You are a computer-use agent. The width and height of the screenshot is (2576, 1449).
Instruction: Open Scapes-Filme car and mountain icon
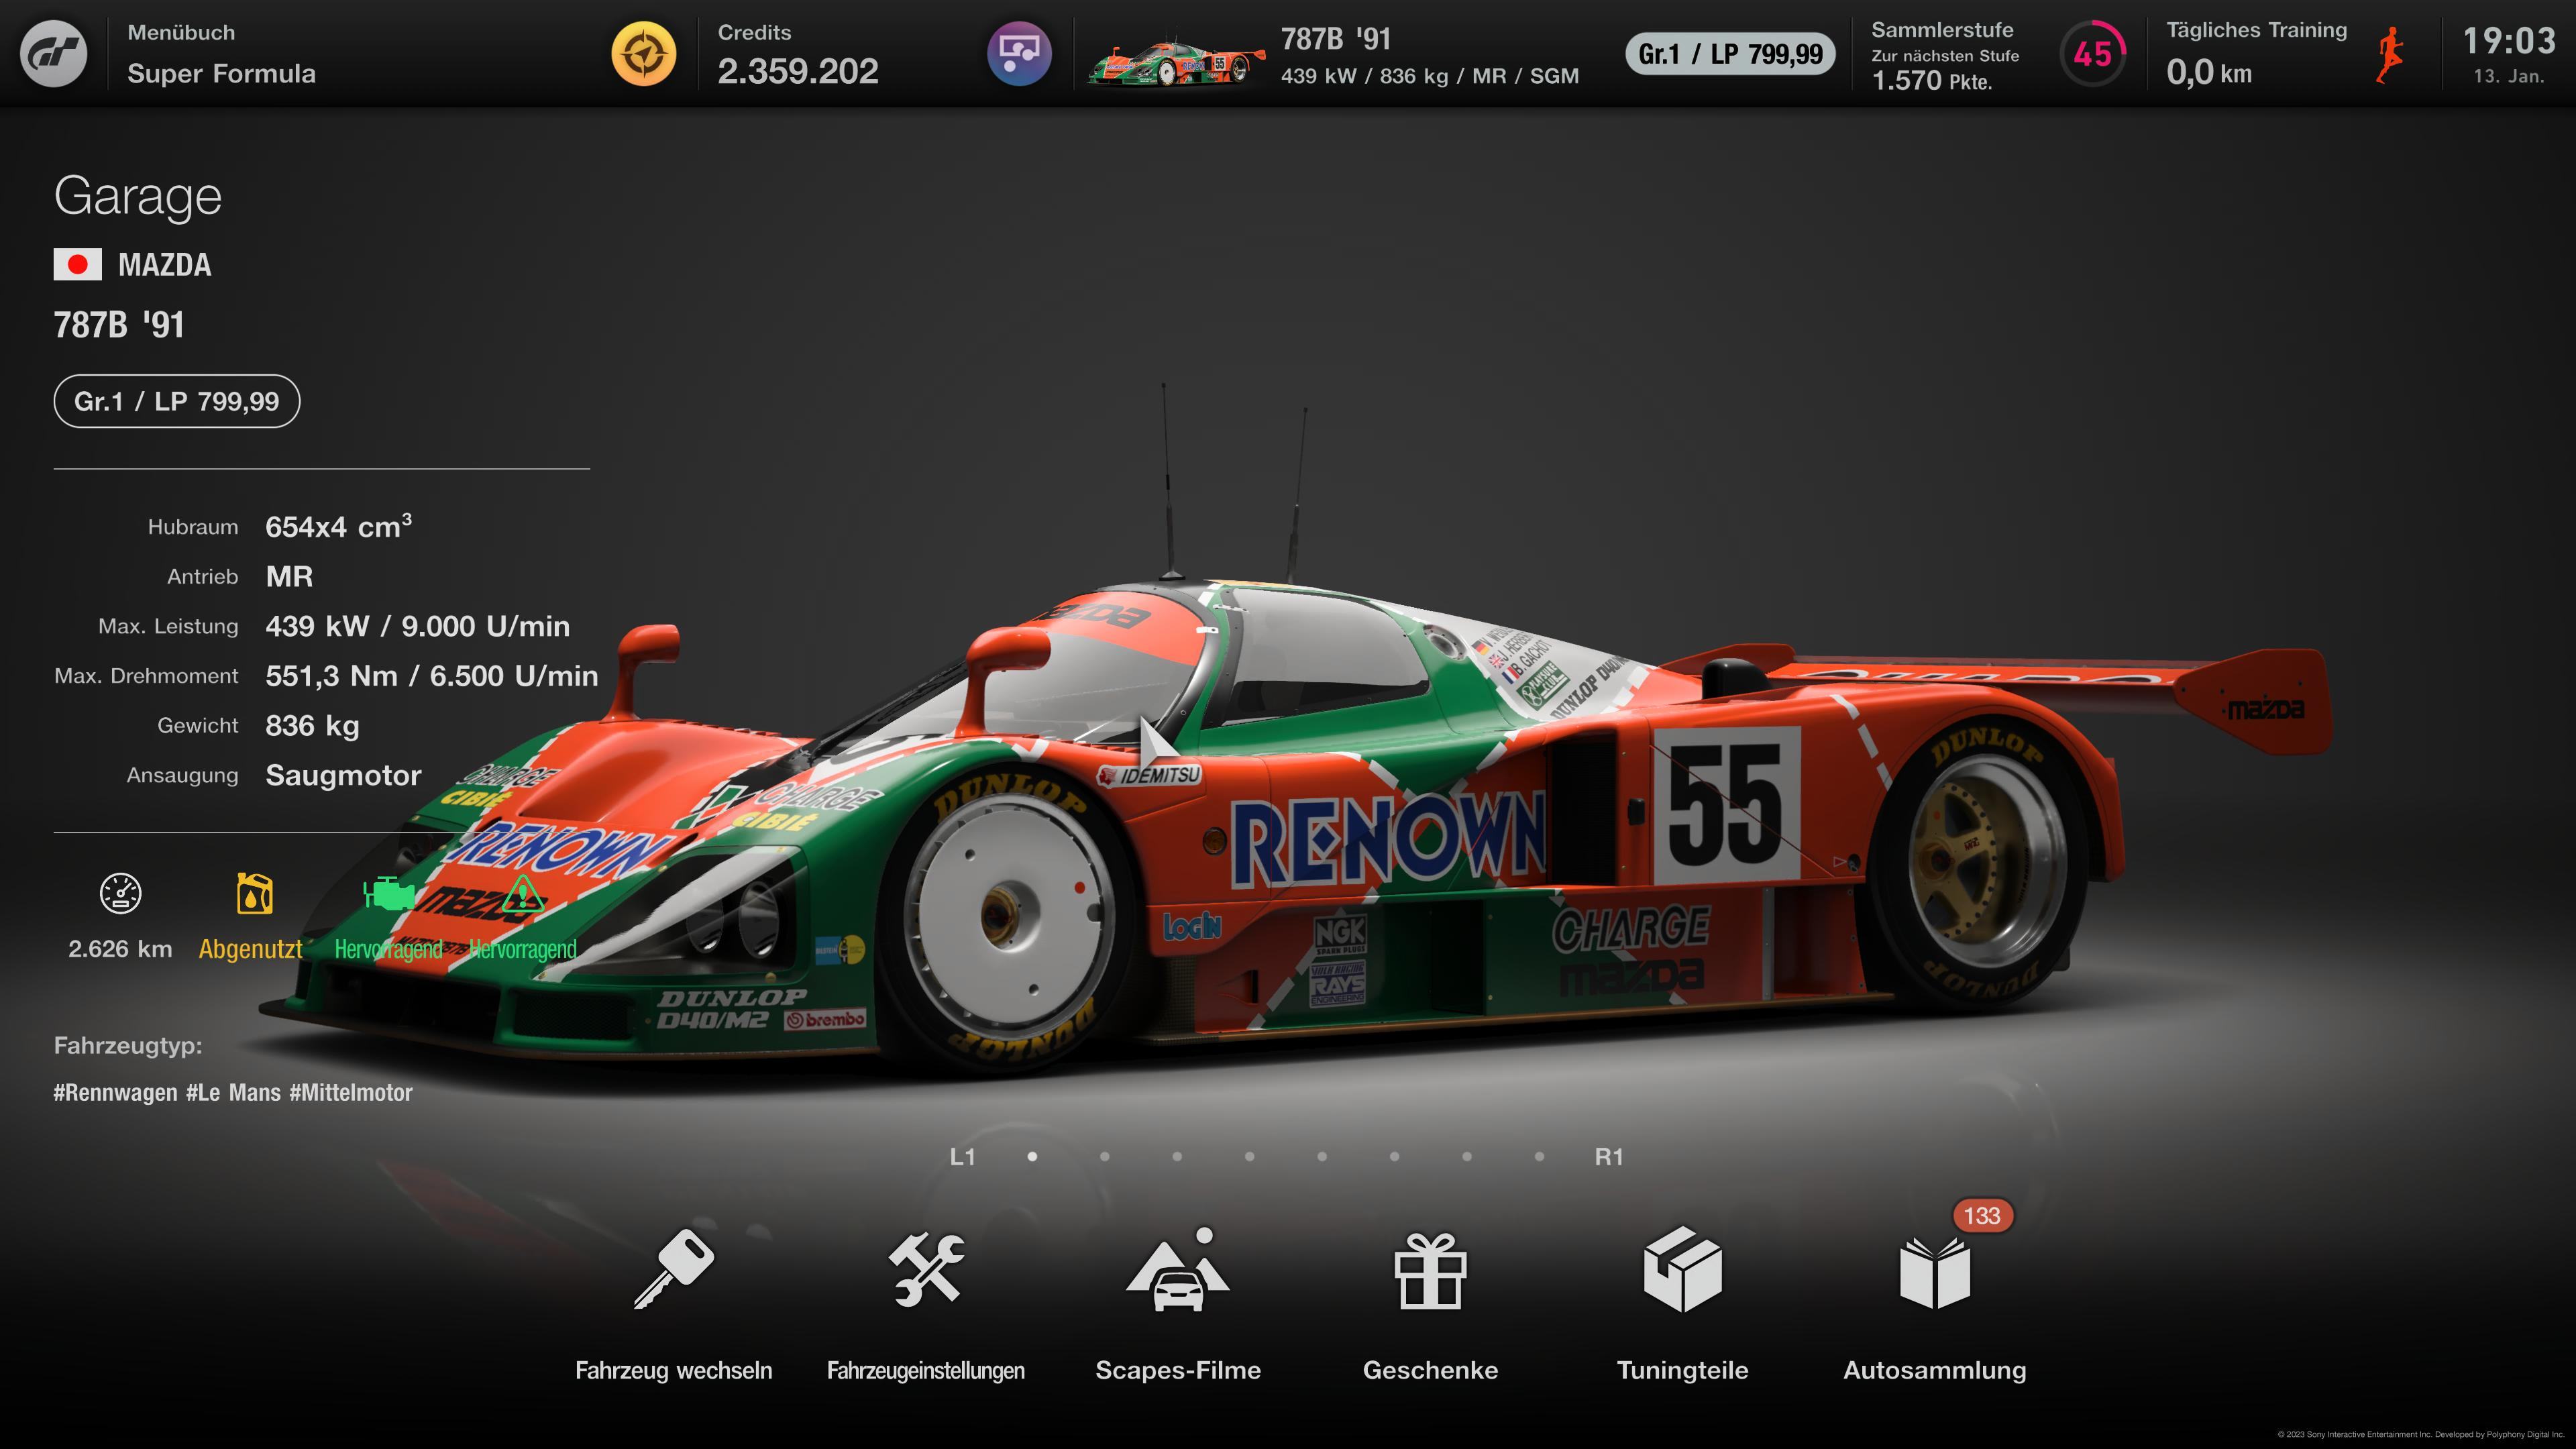[x=1178, y=1269]
